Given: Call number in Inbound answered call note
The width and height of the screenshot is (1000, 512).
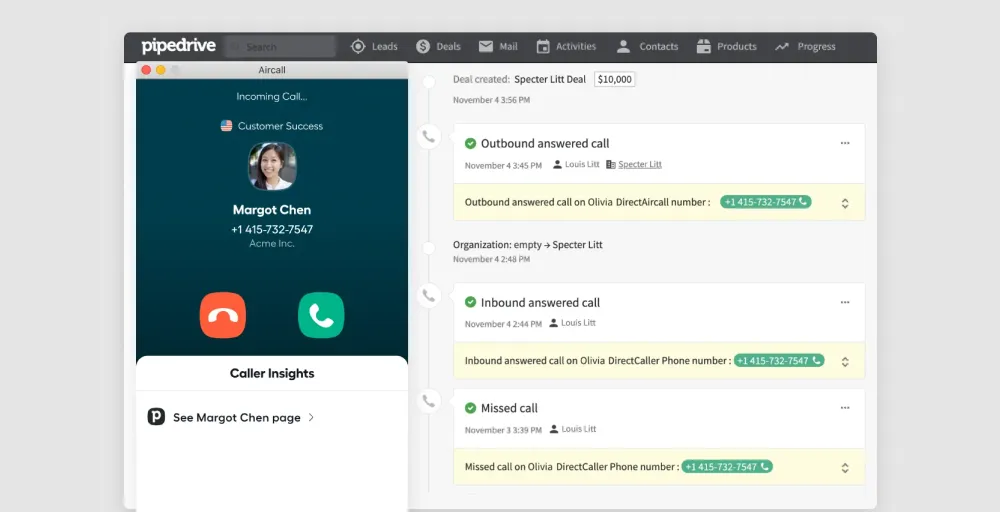Looking at the screenshot, I should [x=779, y=360].
